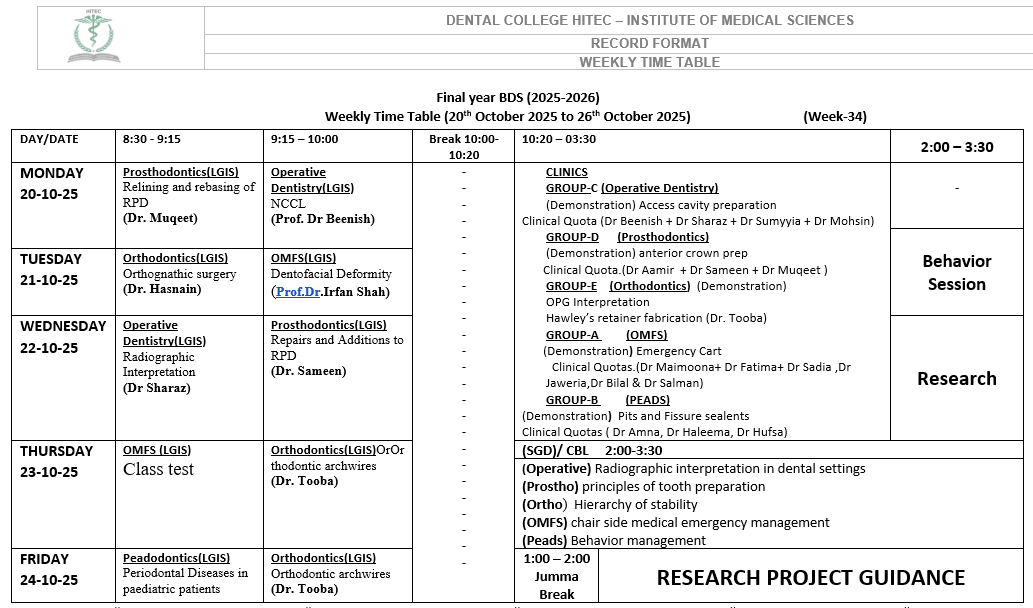Select the WEEKLY TIME TABLE header text
1033x608 pixels.
(x=649, y=62)
